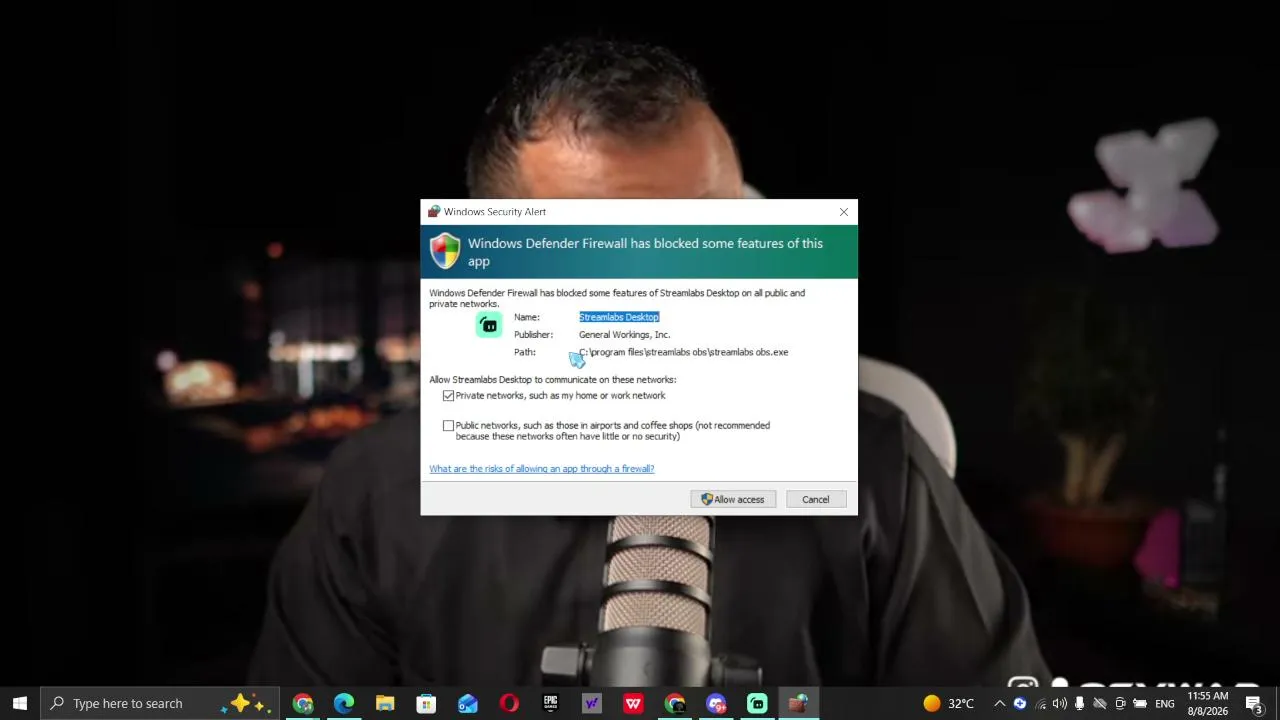Click the crossed-out cloud tray icon

[1100, 703]
